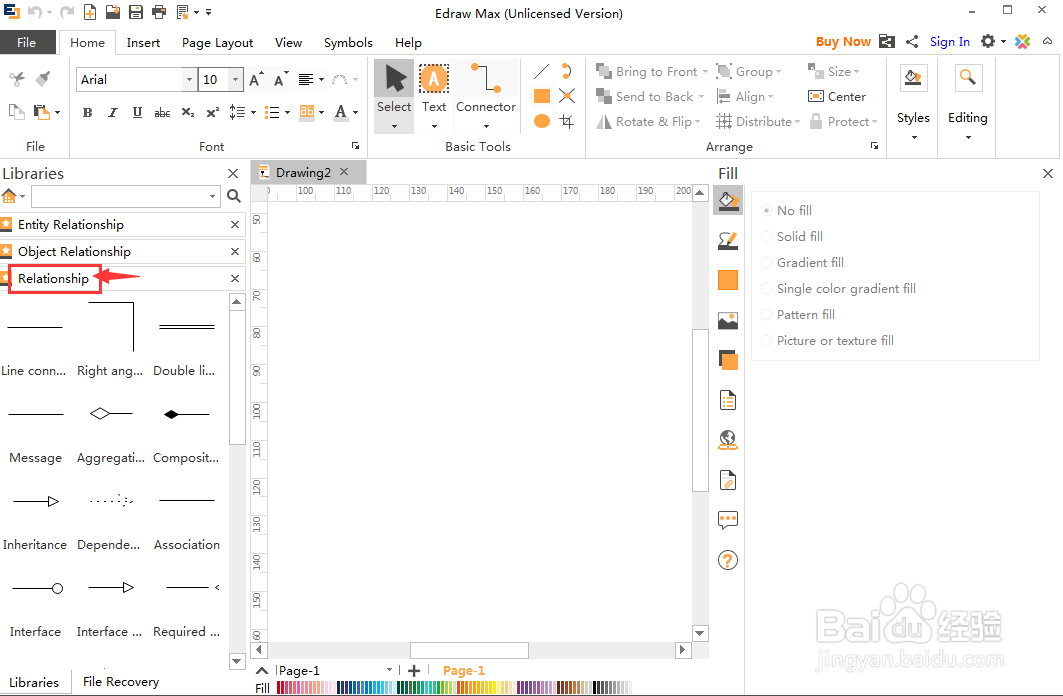Search libraries with magnifier icon
Screen dimensions: 1063x696
234,197
